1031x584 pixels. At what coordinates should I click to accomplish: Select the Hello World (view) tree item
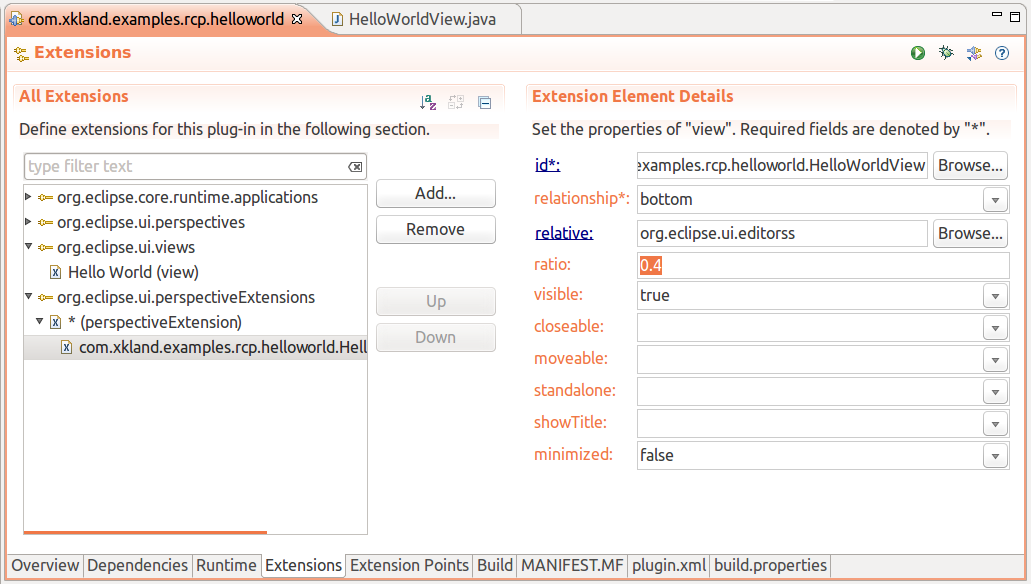(x=133, y=272)
